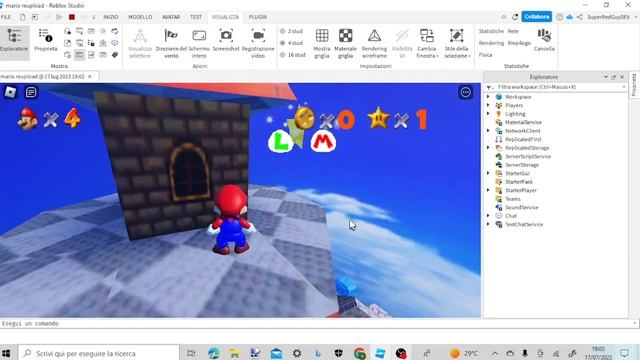Open the SuperRedGuyDEV account dropdown
The image size is (640, 360).
[612, 17]
